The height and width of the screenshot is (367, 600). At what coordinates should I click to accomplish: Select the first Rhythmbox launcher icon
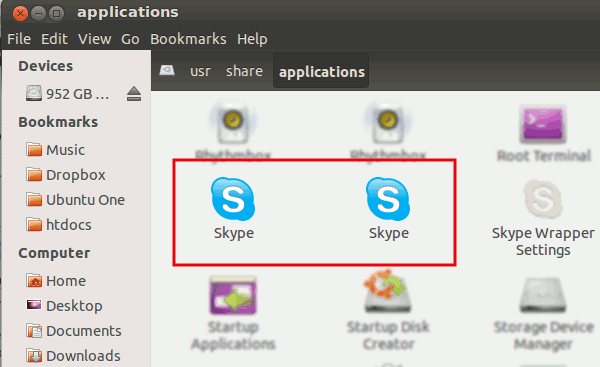(x=233, y=122)
